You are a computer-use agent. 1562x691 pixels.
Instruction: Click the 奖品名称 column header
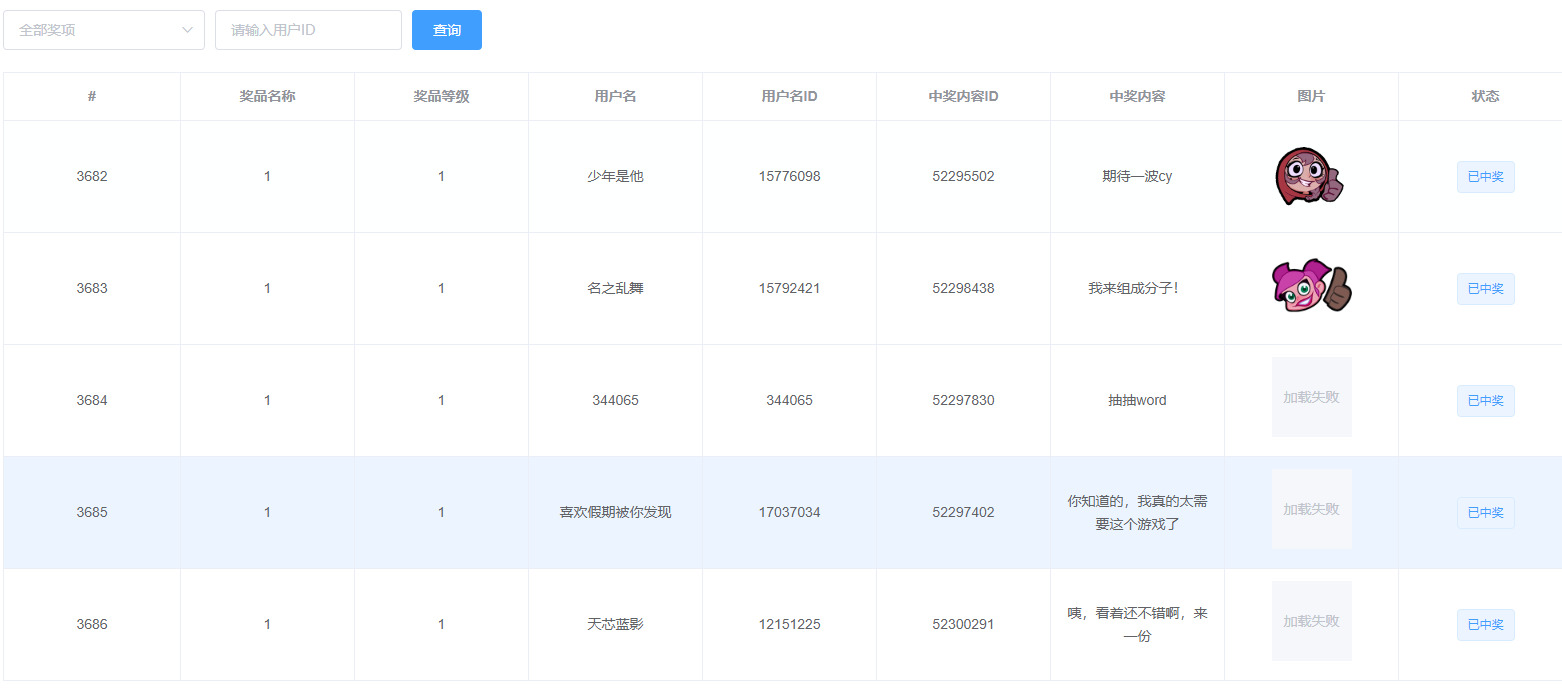click(267, 96)
